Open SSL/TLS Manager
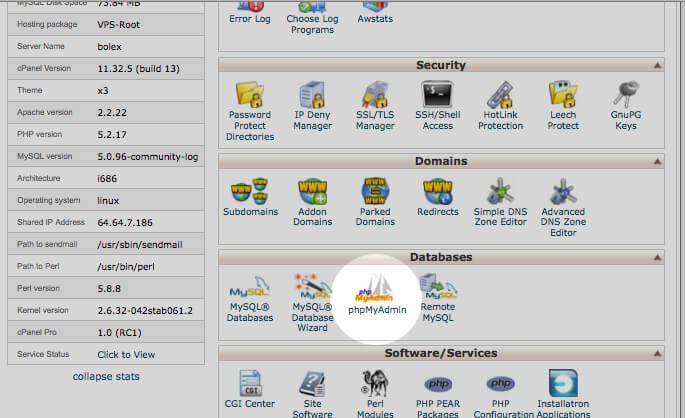This screenshot has width=685, height=418. click(x=375, y=106)
